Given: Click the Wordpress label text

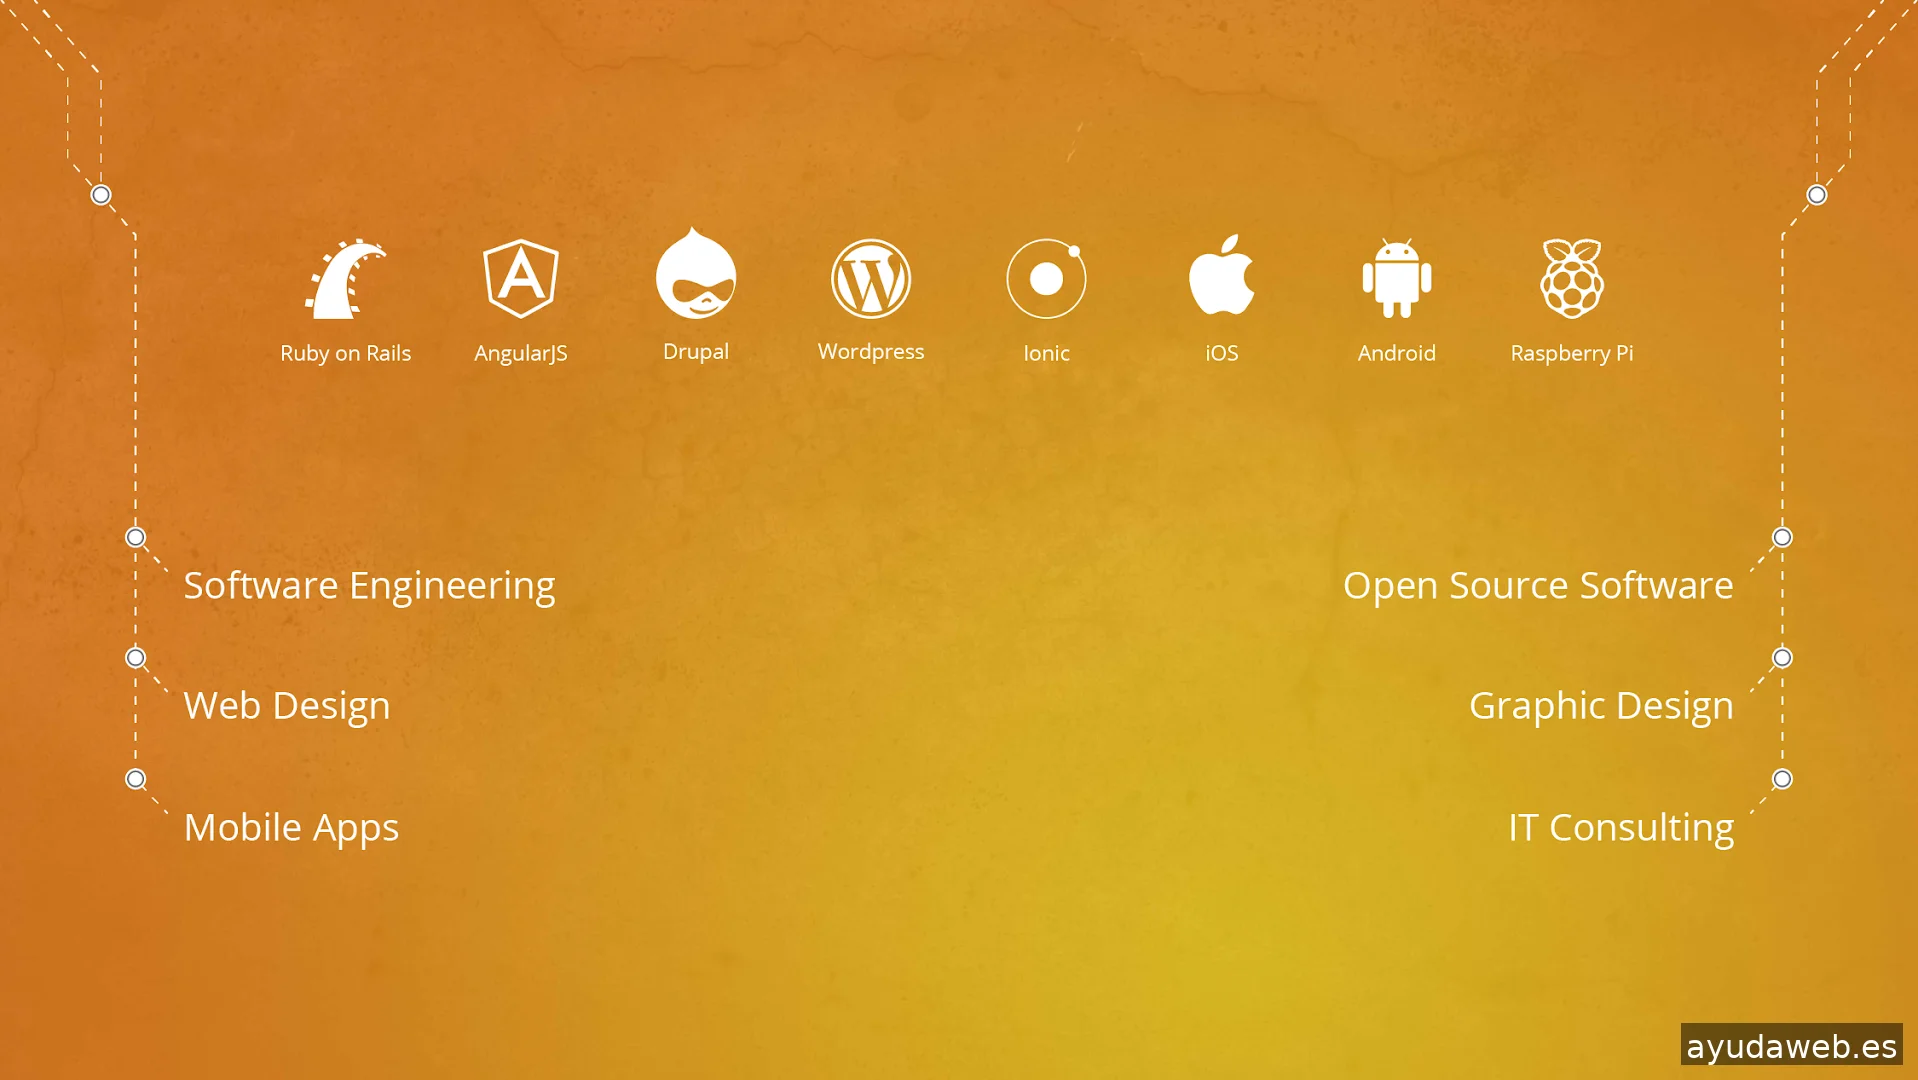Looking at the screenshot, I should 871,352.
